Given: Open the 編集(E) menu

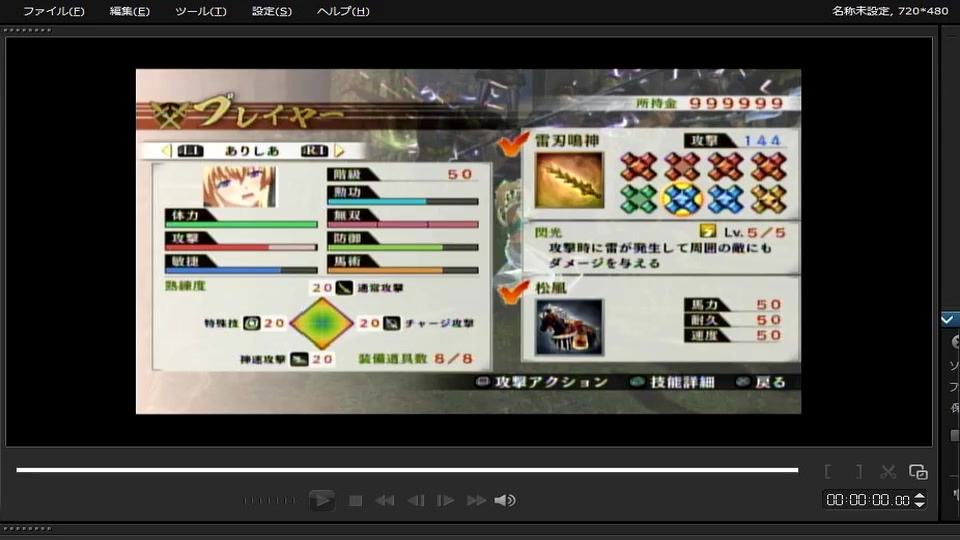Looking at the screenshot, I should click(x=130, y=11).
